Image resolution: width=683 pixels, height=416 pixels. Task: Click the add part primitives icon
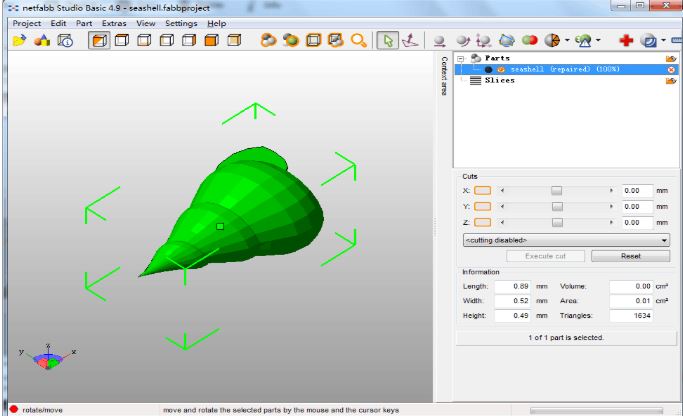tap(42, 41)
